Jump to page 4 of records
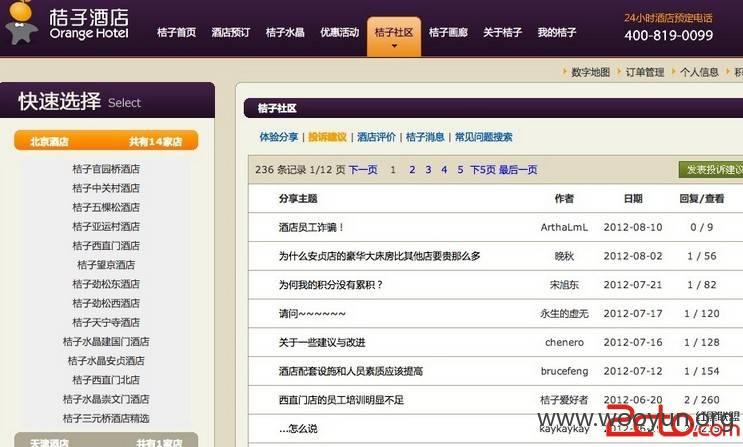The height and width of the screenshot is (447, 743). 444,170
